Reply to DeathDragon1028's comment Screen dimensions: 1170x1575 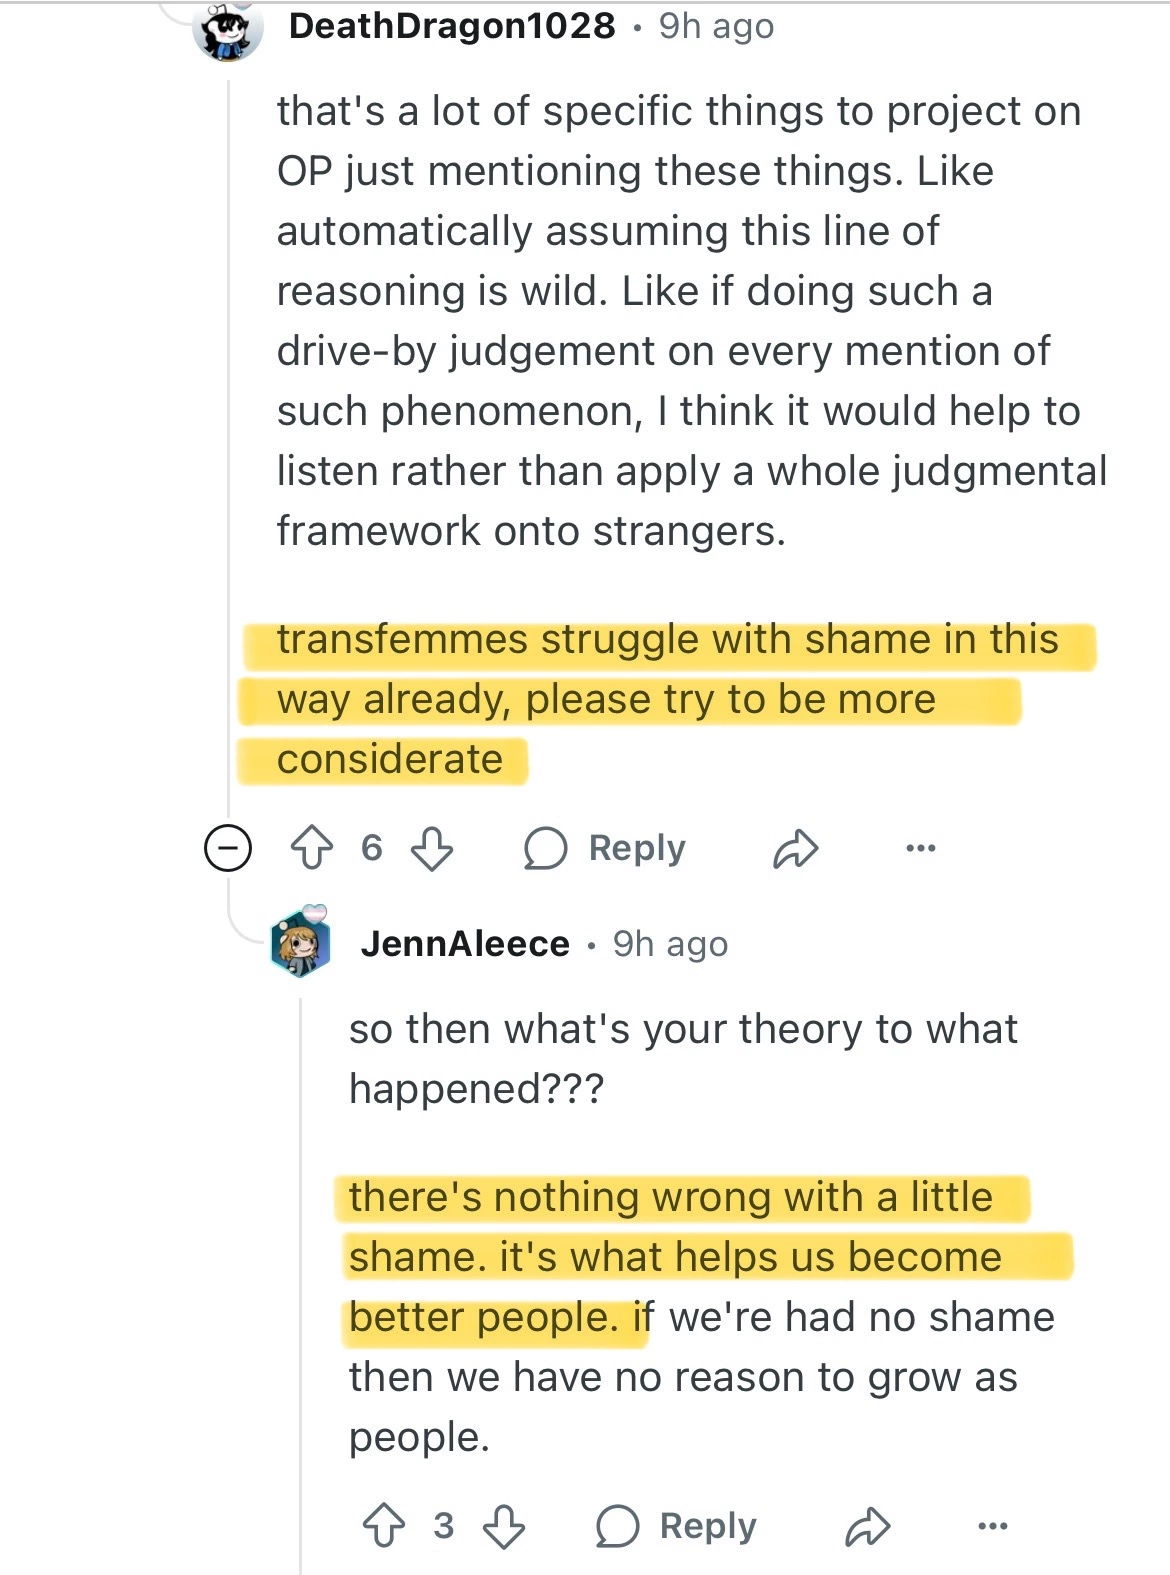click(606, 848)
